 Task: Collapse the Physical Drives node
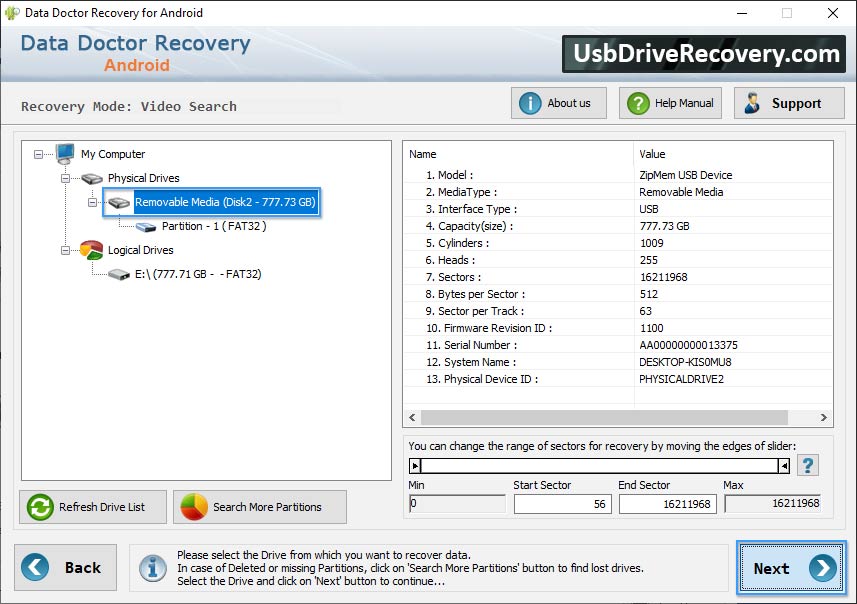65,178
